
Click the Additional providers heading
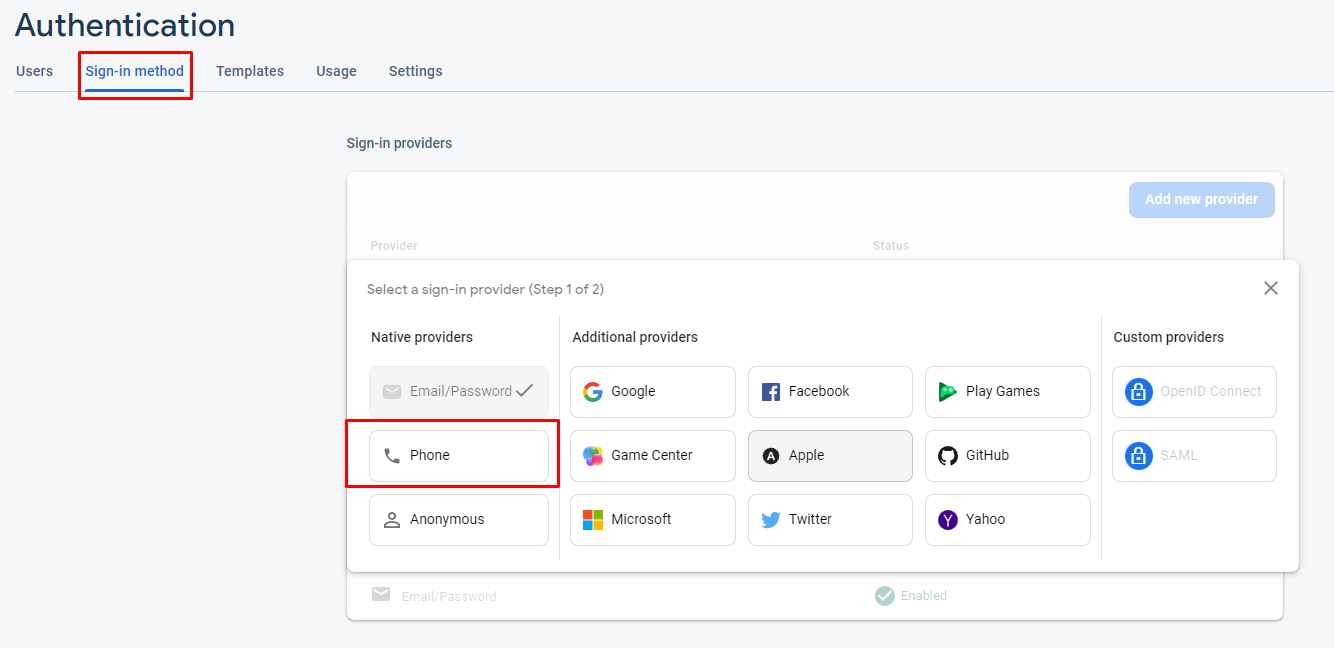tap(635, 337)
